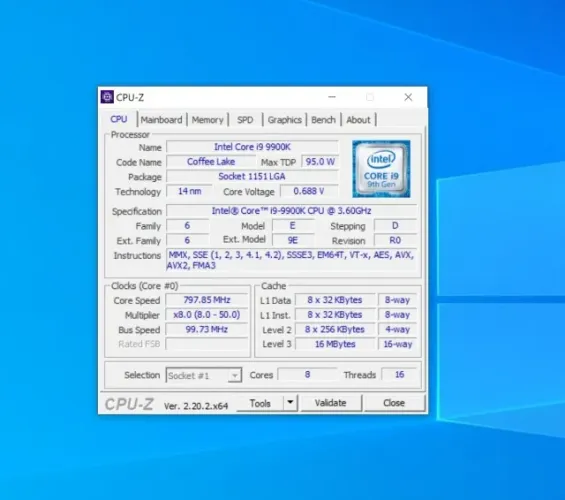The image size is (565, 500).
Task: Click the Tools button
Action: pos(260,403)
